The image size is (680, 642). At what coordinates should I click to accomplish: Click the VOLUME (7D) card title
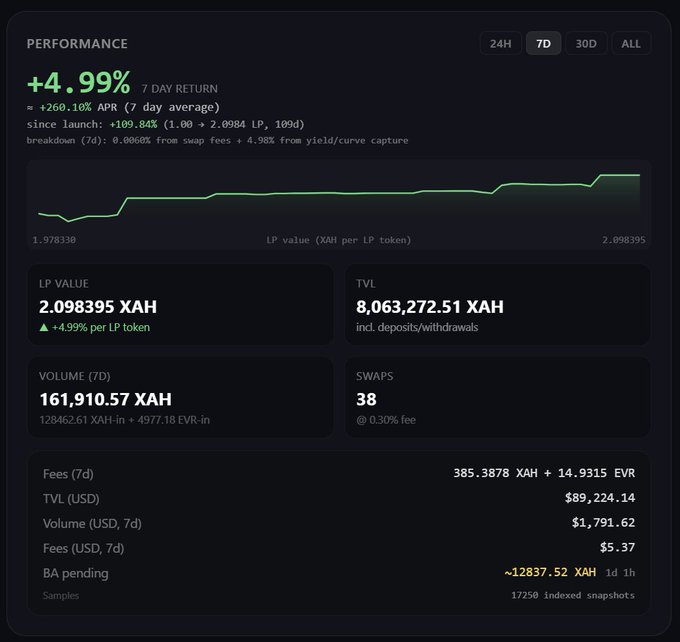[75, 376]
